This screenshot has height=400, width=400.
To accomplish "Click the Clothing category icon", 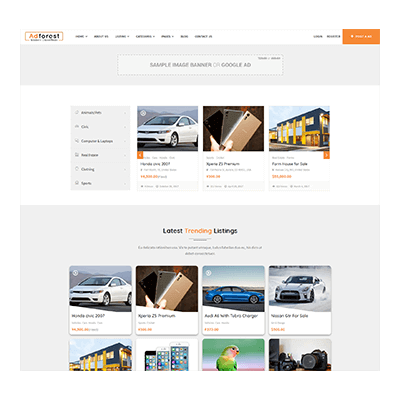I will (77, 169).
